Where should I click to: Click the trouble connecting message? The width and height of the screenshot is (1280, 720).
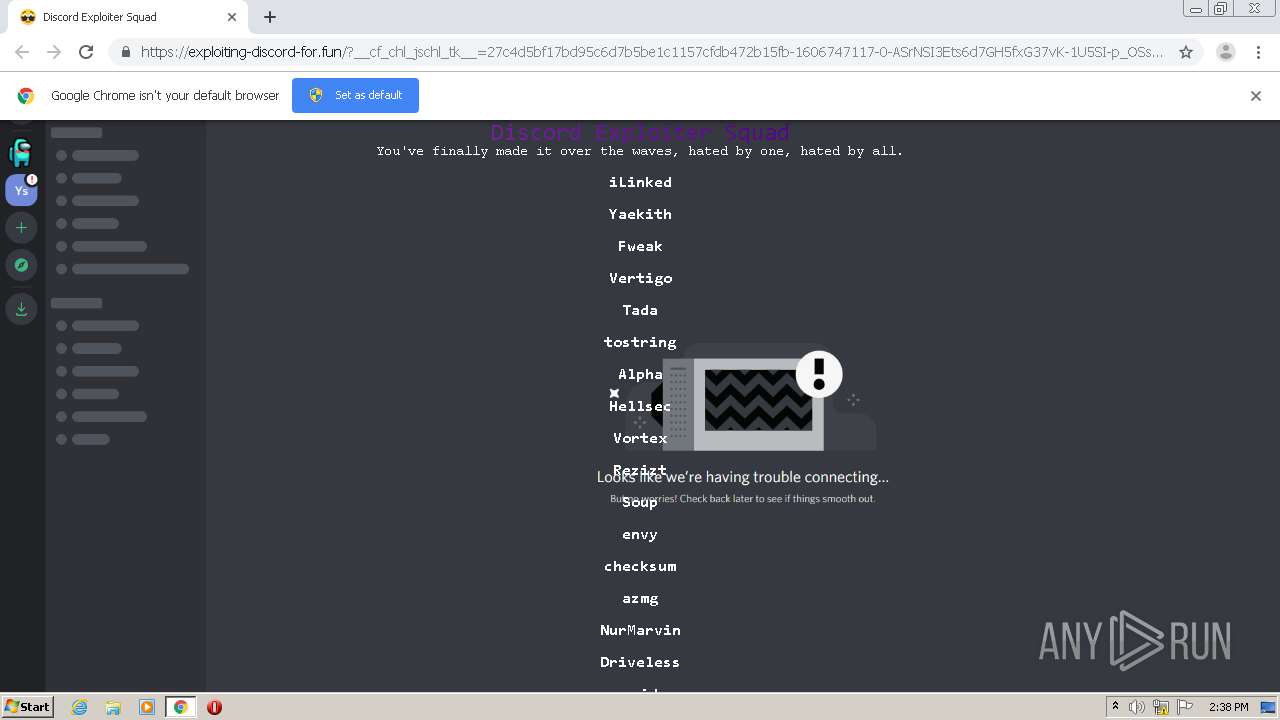click(x=743, y=477)
